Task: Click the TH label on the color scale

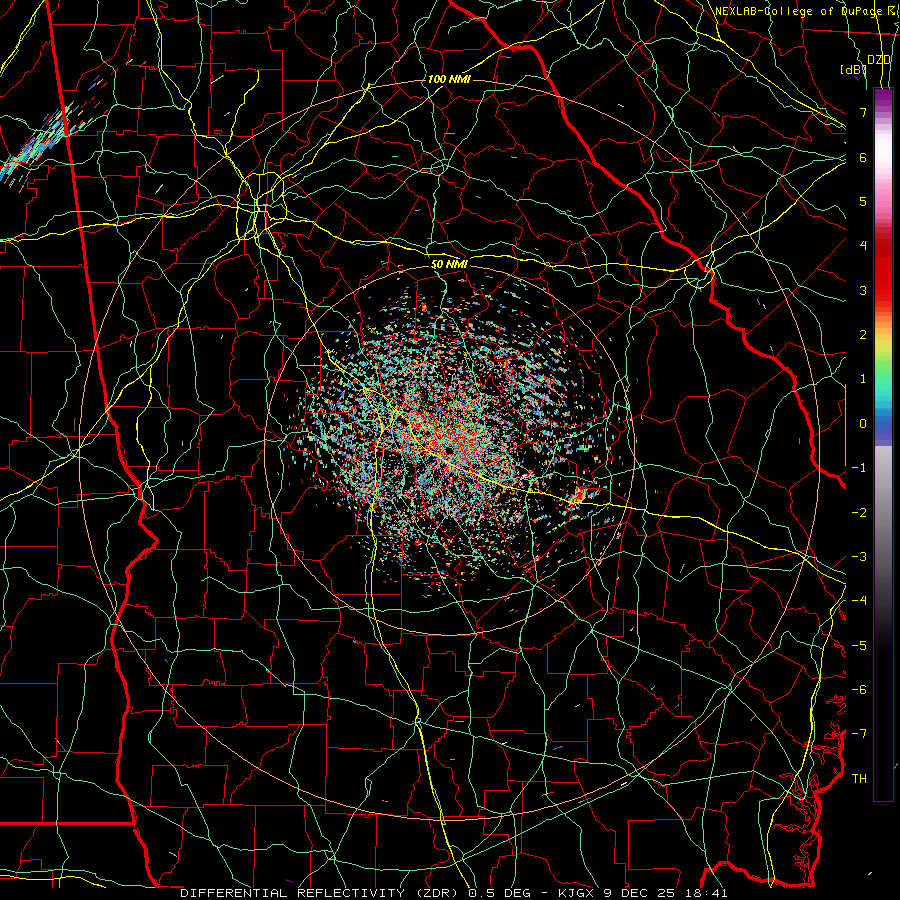Action: [859, 779]
